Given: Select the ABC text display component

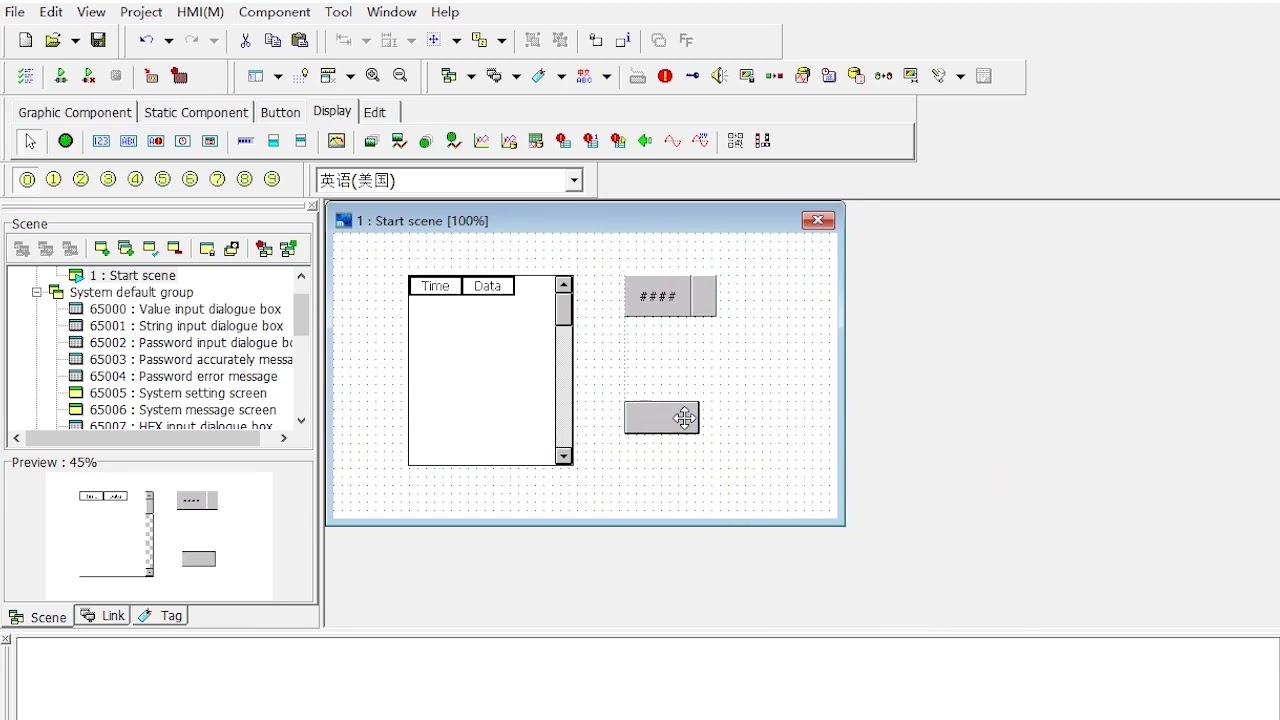Looking at the screenshot, I should [x=128, y=141].
